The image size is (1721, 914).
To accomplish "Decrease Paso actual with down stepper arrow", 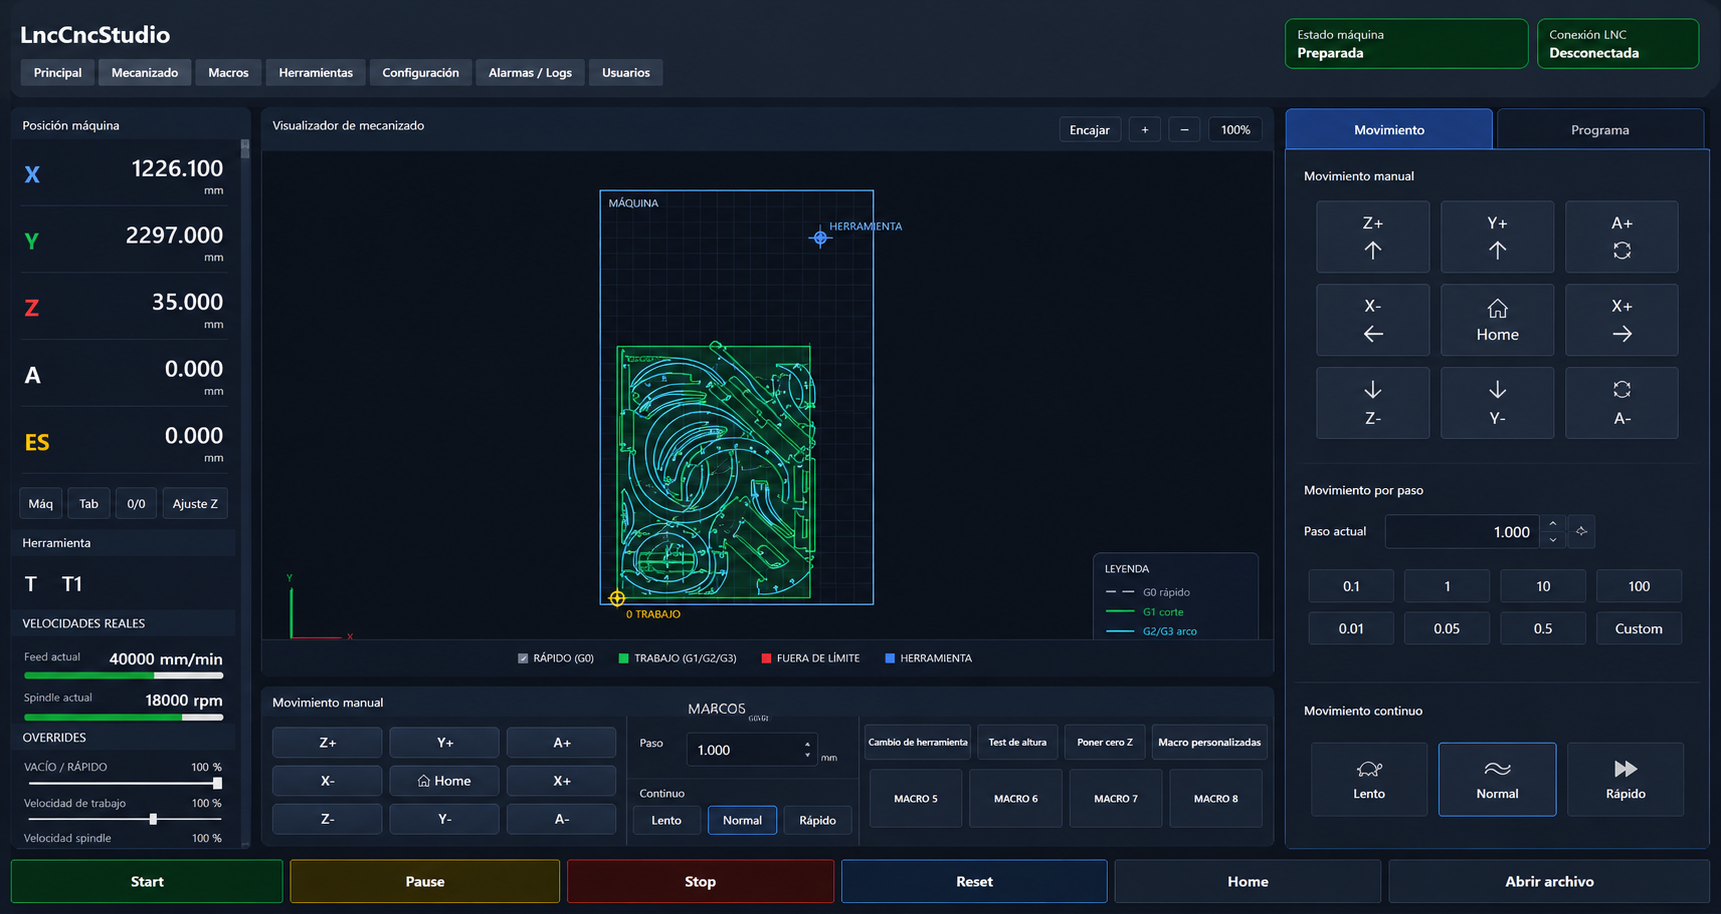I will point(1552,539).
